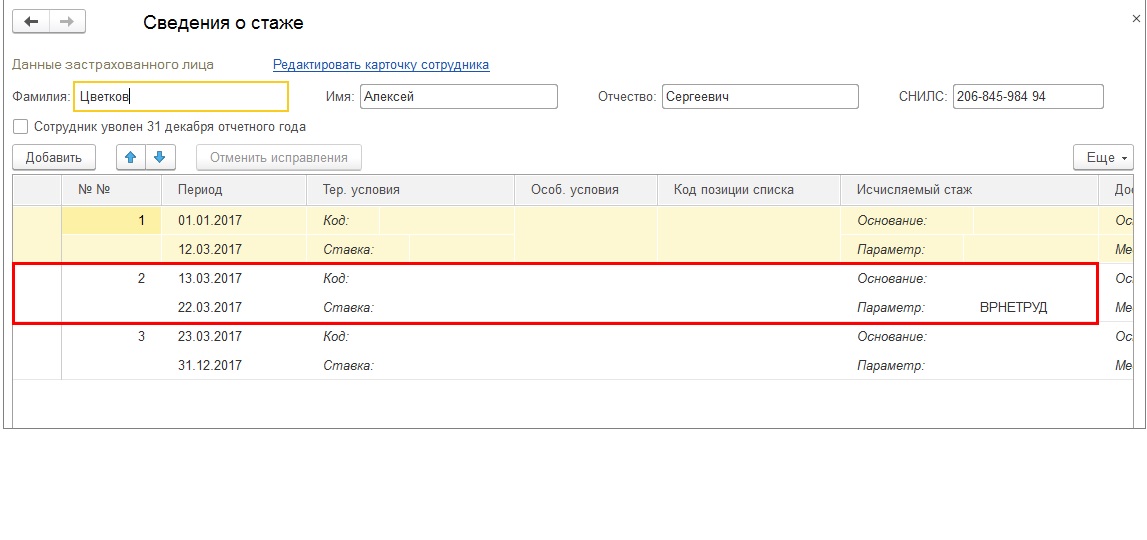Click the 'Тер. условия' column header
This screenshot has width=1147, height=540.
pos(361,190)
